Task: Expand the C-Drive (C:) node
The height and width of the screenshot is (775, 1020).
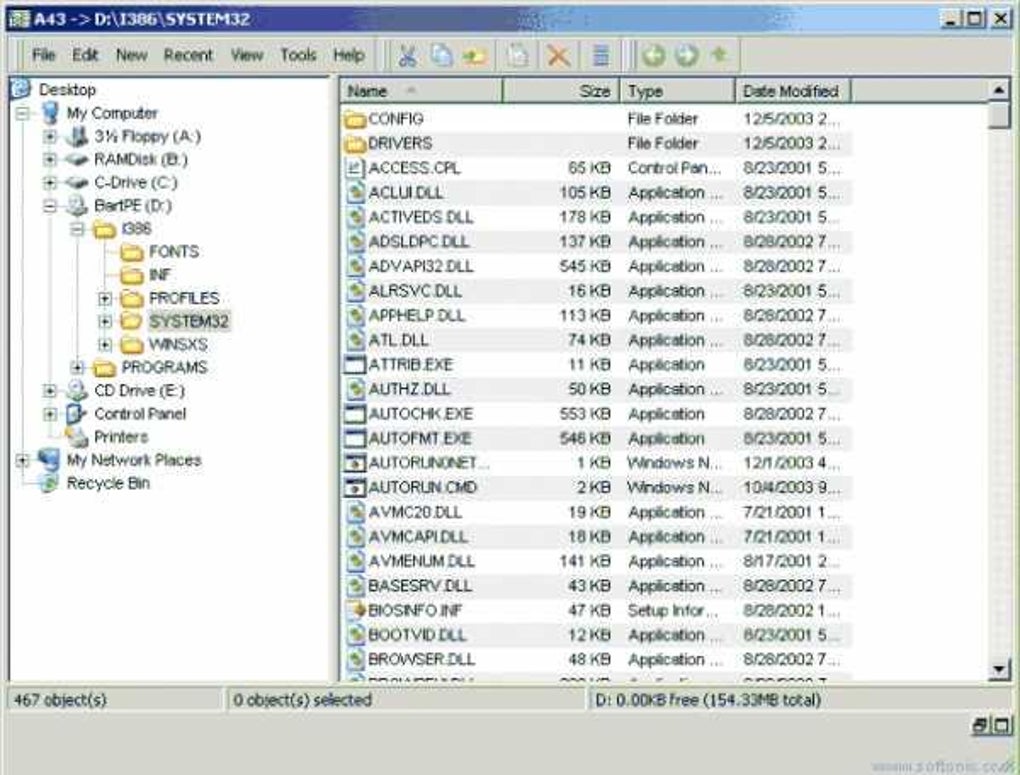Action: pos(50,183)
